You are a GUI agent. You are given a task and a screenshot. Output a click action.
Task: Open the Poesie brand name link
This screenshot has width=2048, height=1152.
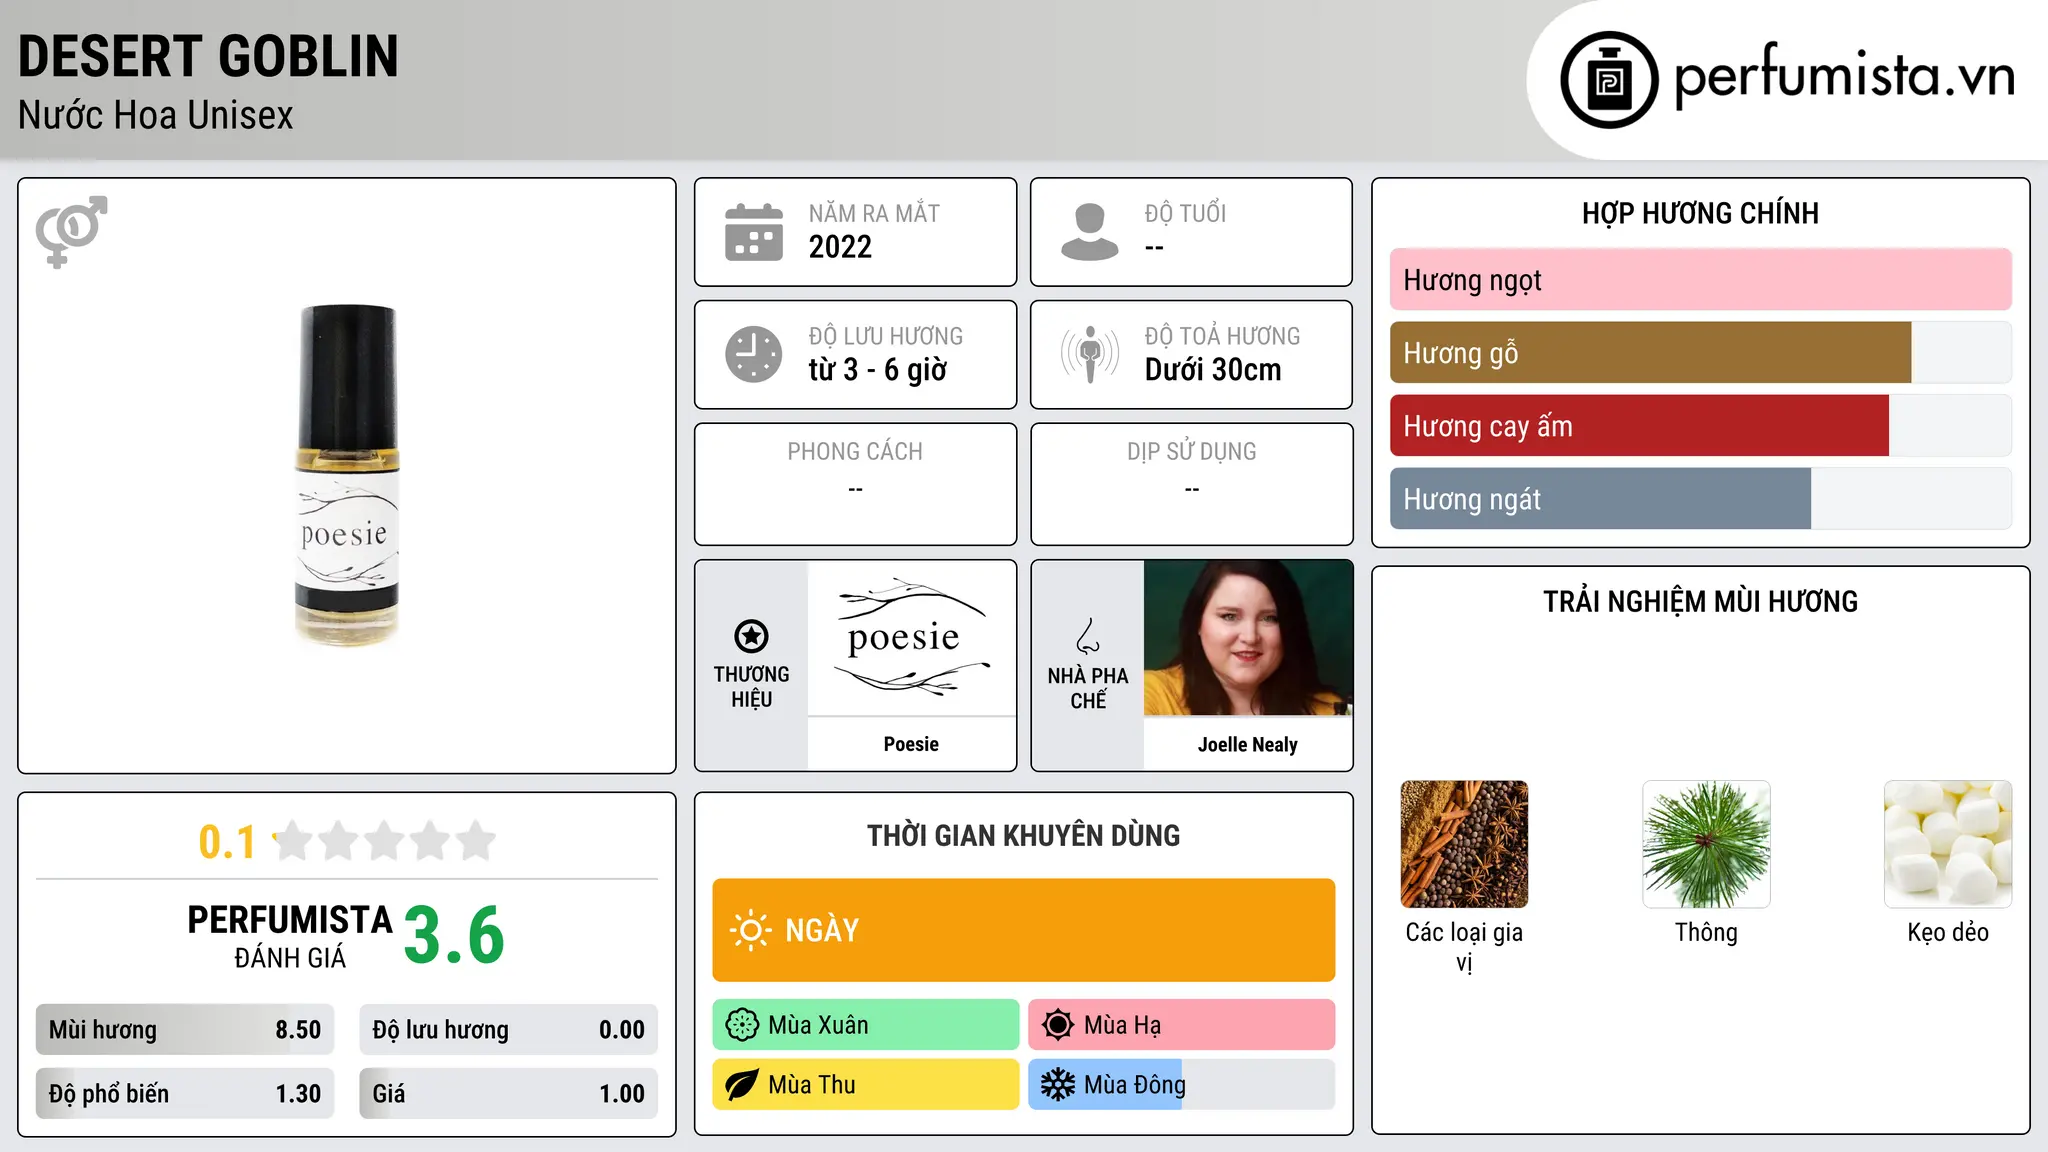point(911,744)
